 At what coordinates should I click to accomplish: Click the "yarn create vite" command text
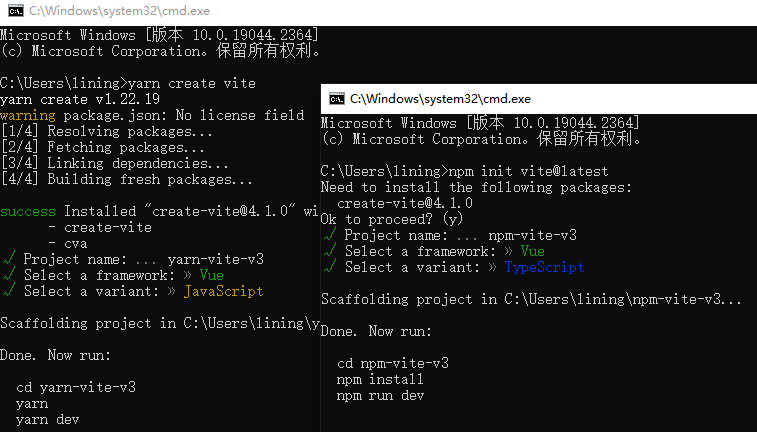click(192, 83)
